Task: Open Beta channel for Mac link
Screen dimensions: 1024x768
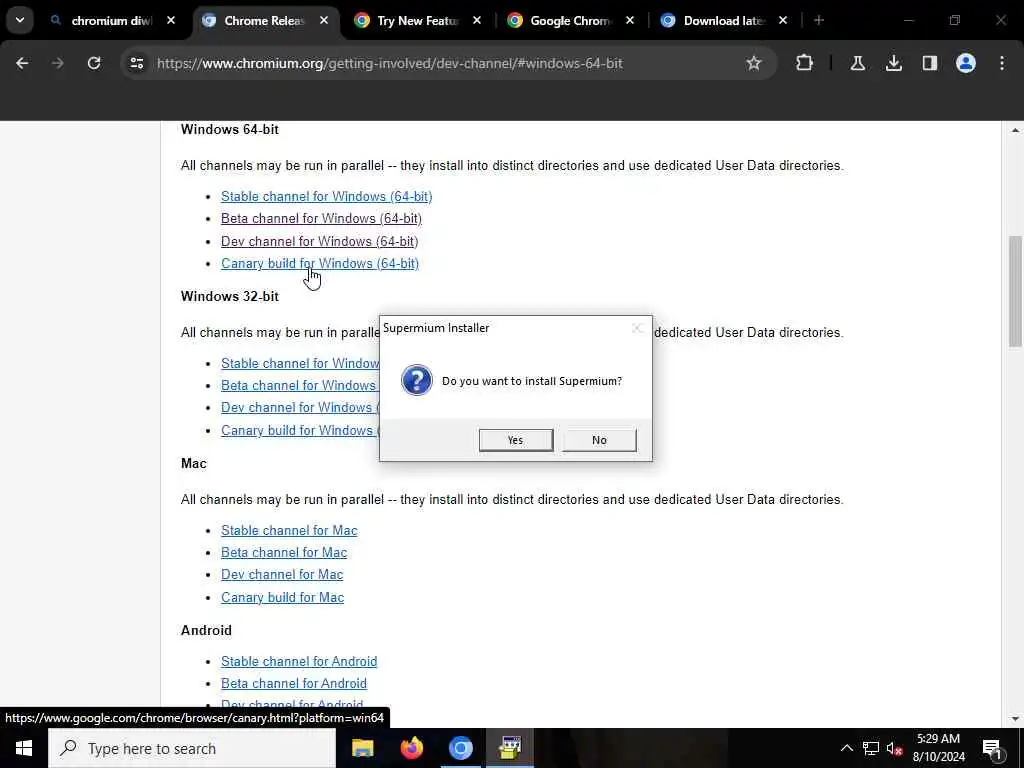Action: click(x=284, y=552)
